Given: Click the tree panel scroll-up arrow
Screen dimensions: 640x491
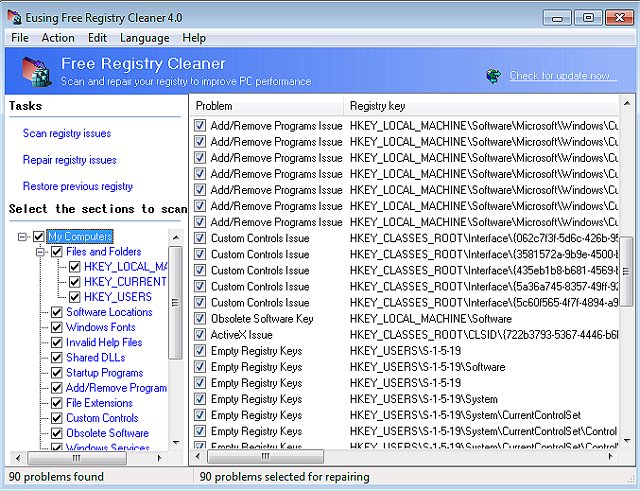Looking at the screenshot, I should (175, 237).
